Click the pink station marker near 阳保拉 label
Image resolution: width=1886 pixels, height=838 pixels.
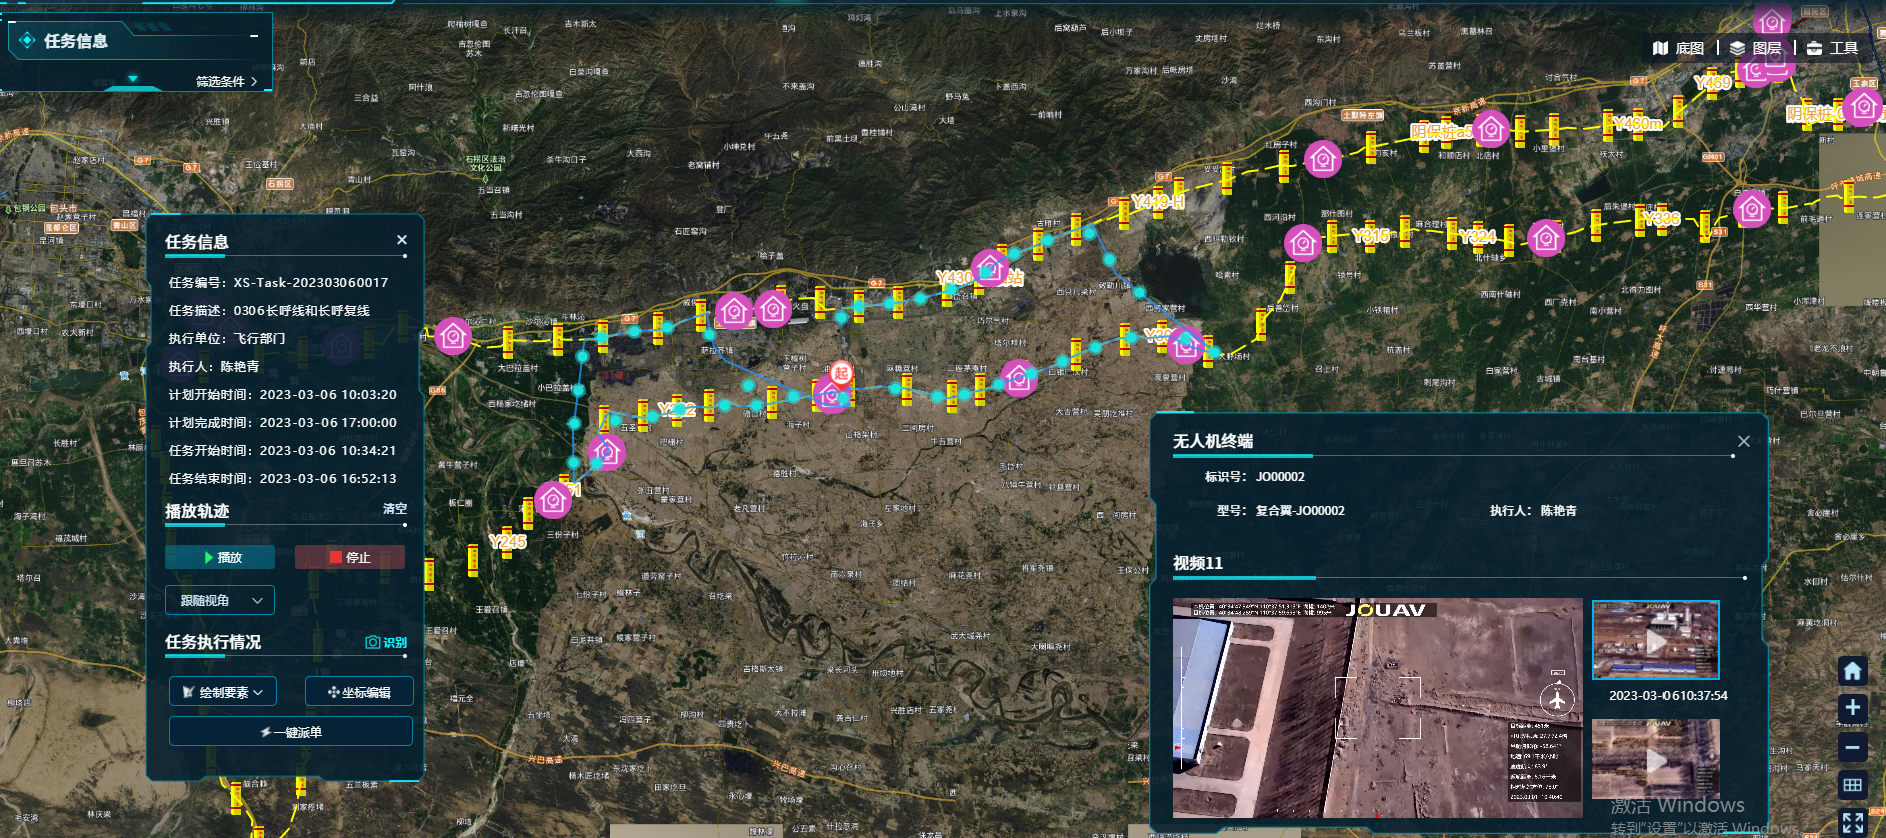click(x=1491, y=128)
